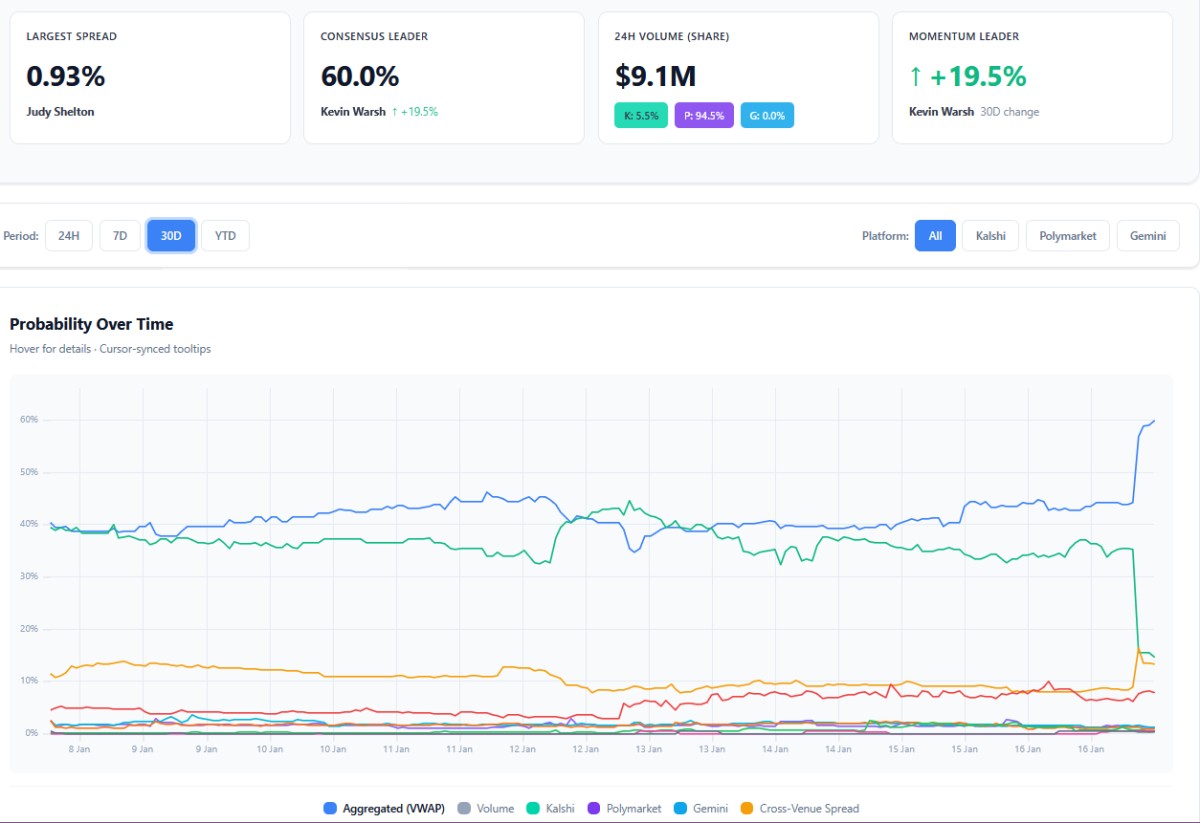Image resolution: width=1200 pixels, height=823 pixels.
Task: Click the gray Volume legend dot
Action: point(464,808)
